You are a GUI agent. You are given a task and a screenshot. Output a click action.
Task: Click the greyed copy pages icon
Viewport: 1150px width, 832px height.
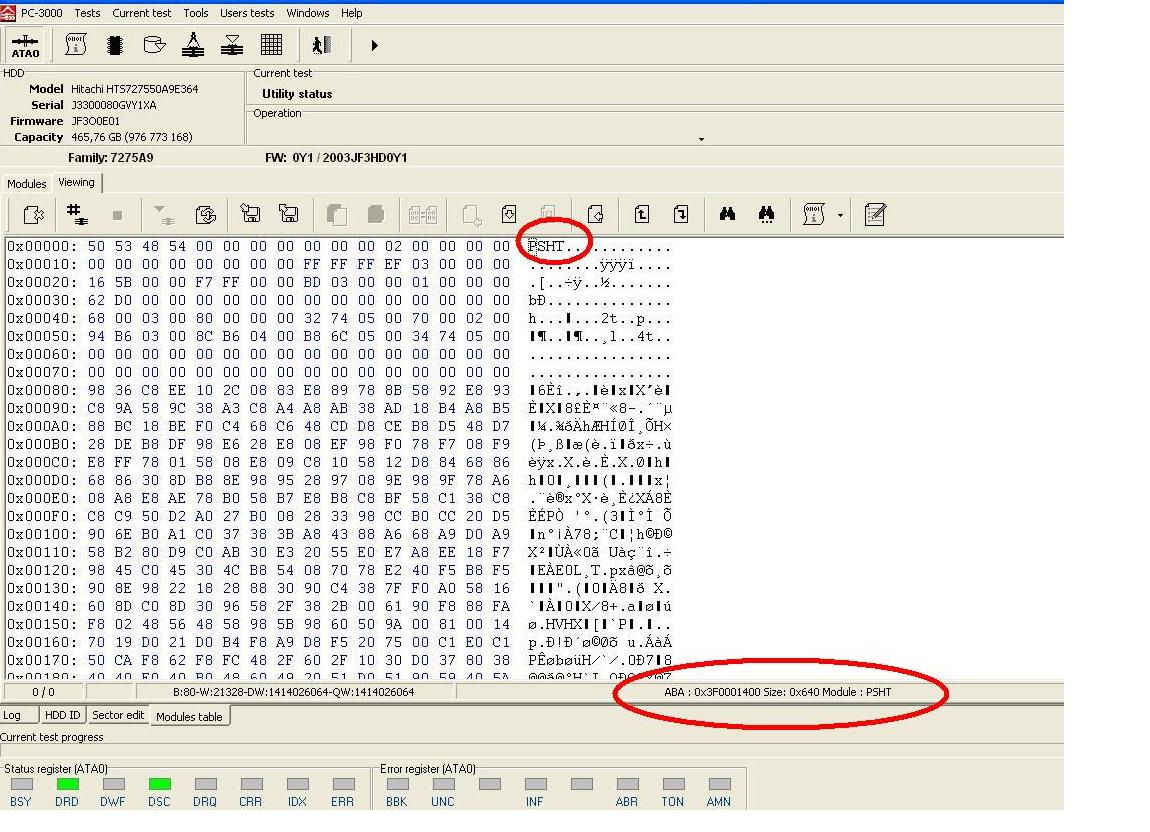337,214
